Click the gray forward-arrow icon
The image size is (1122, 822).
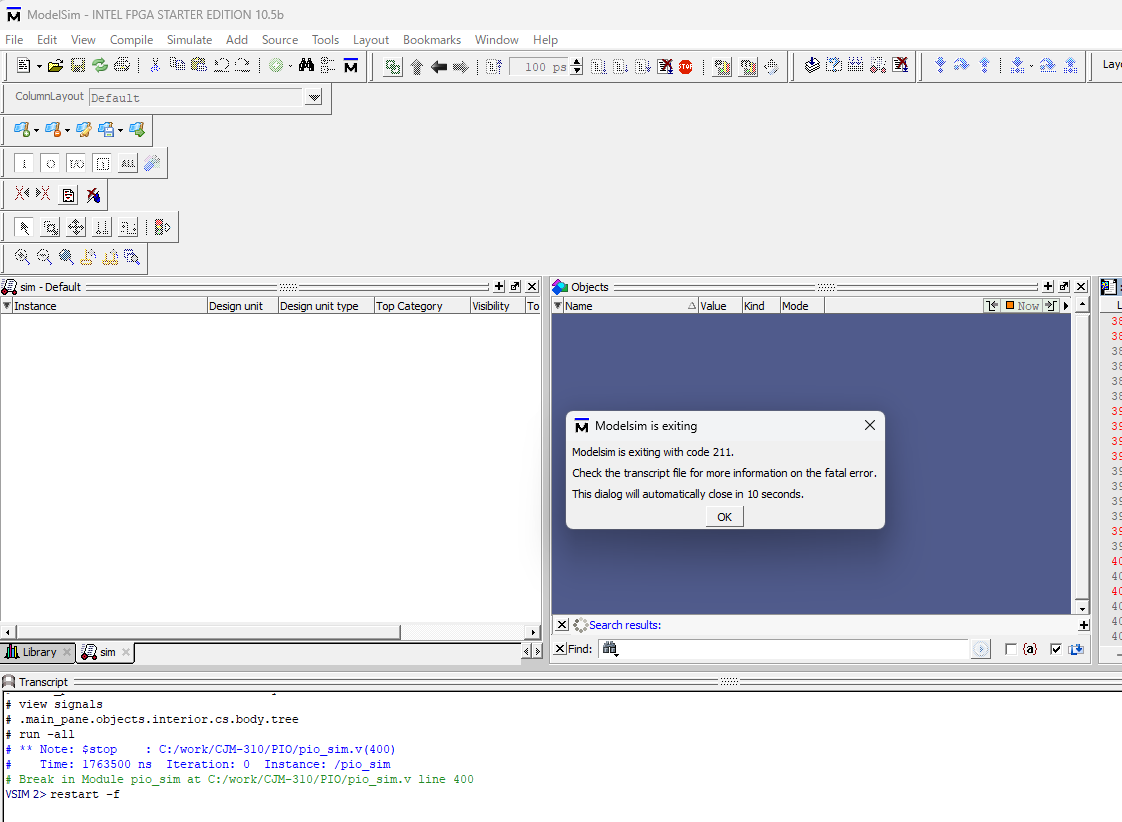tap(461, 67)
